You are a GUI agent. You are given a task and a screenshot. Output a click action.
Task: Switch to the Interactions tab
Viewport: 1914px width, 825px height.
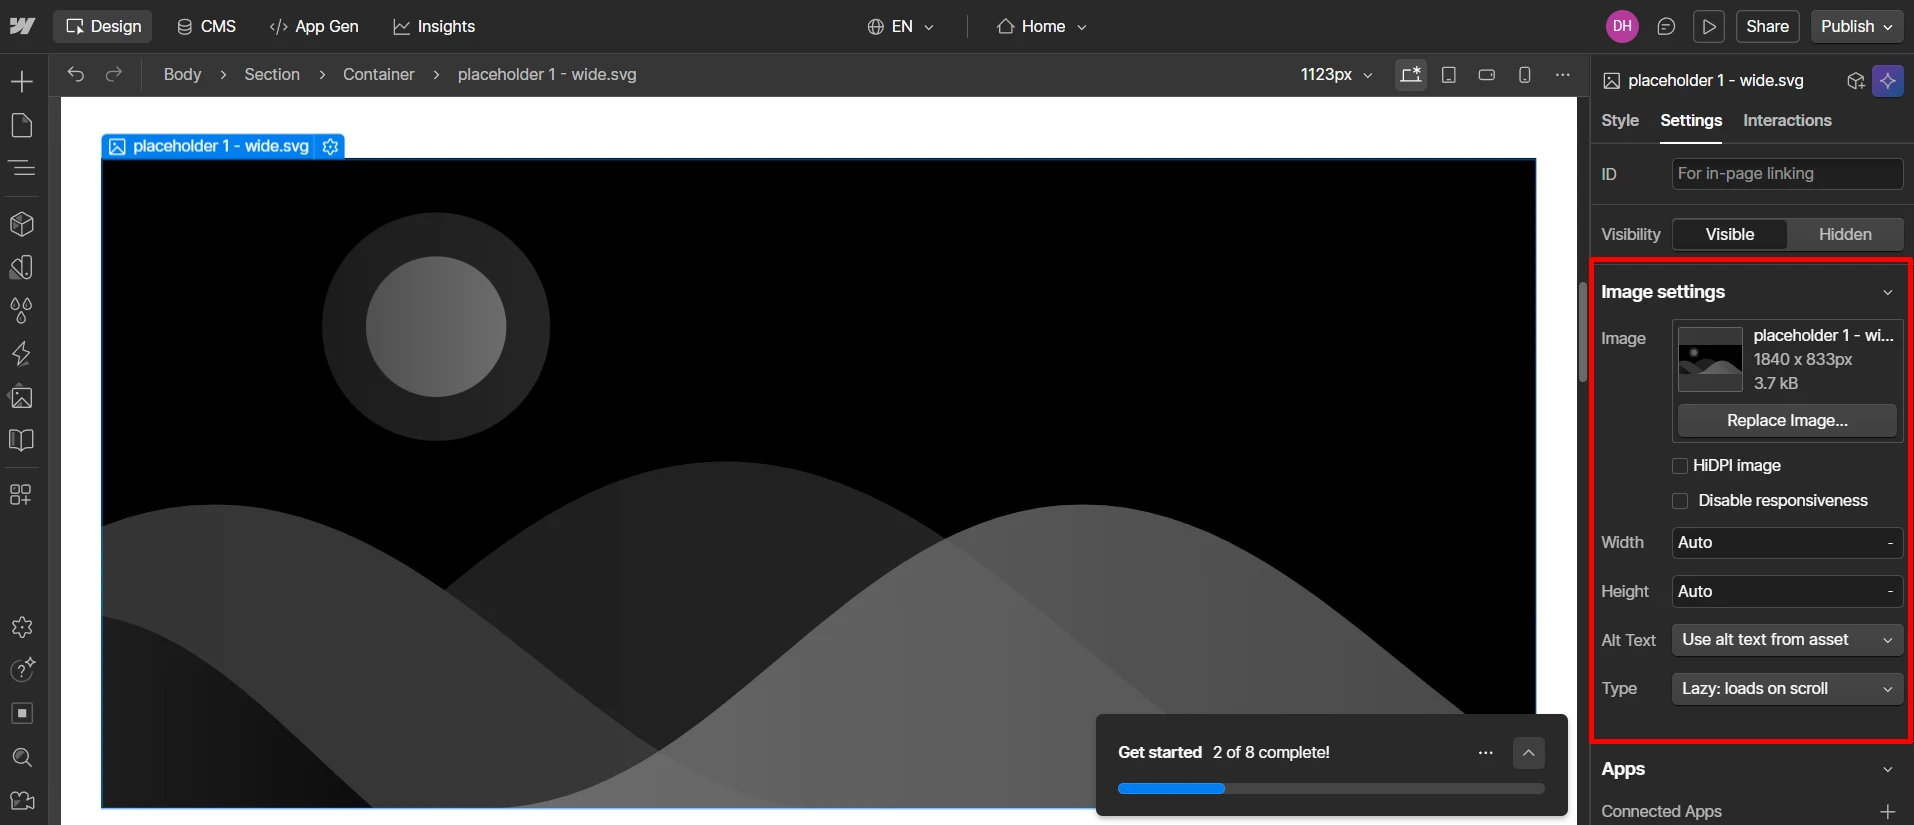tap(1787, 121)
